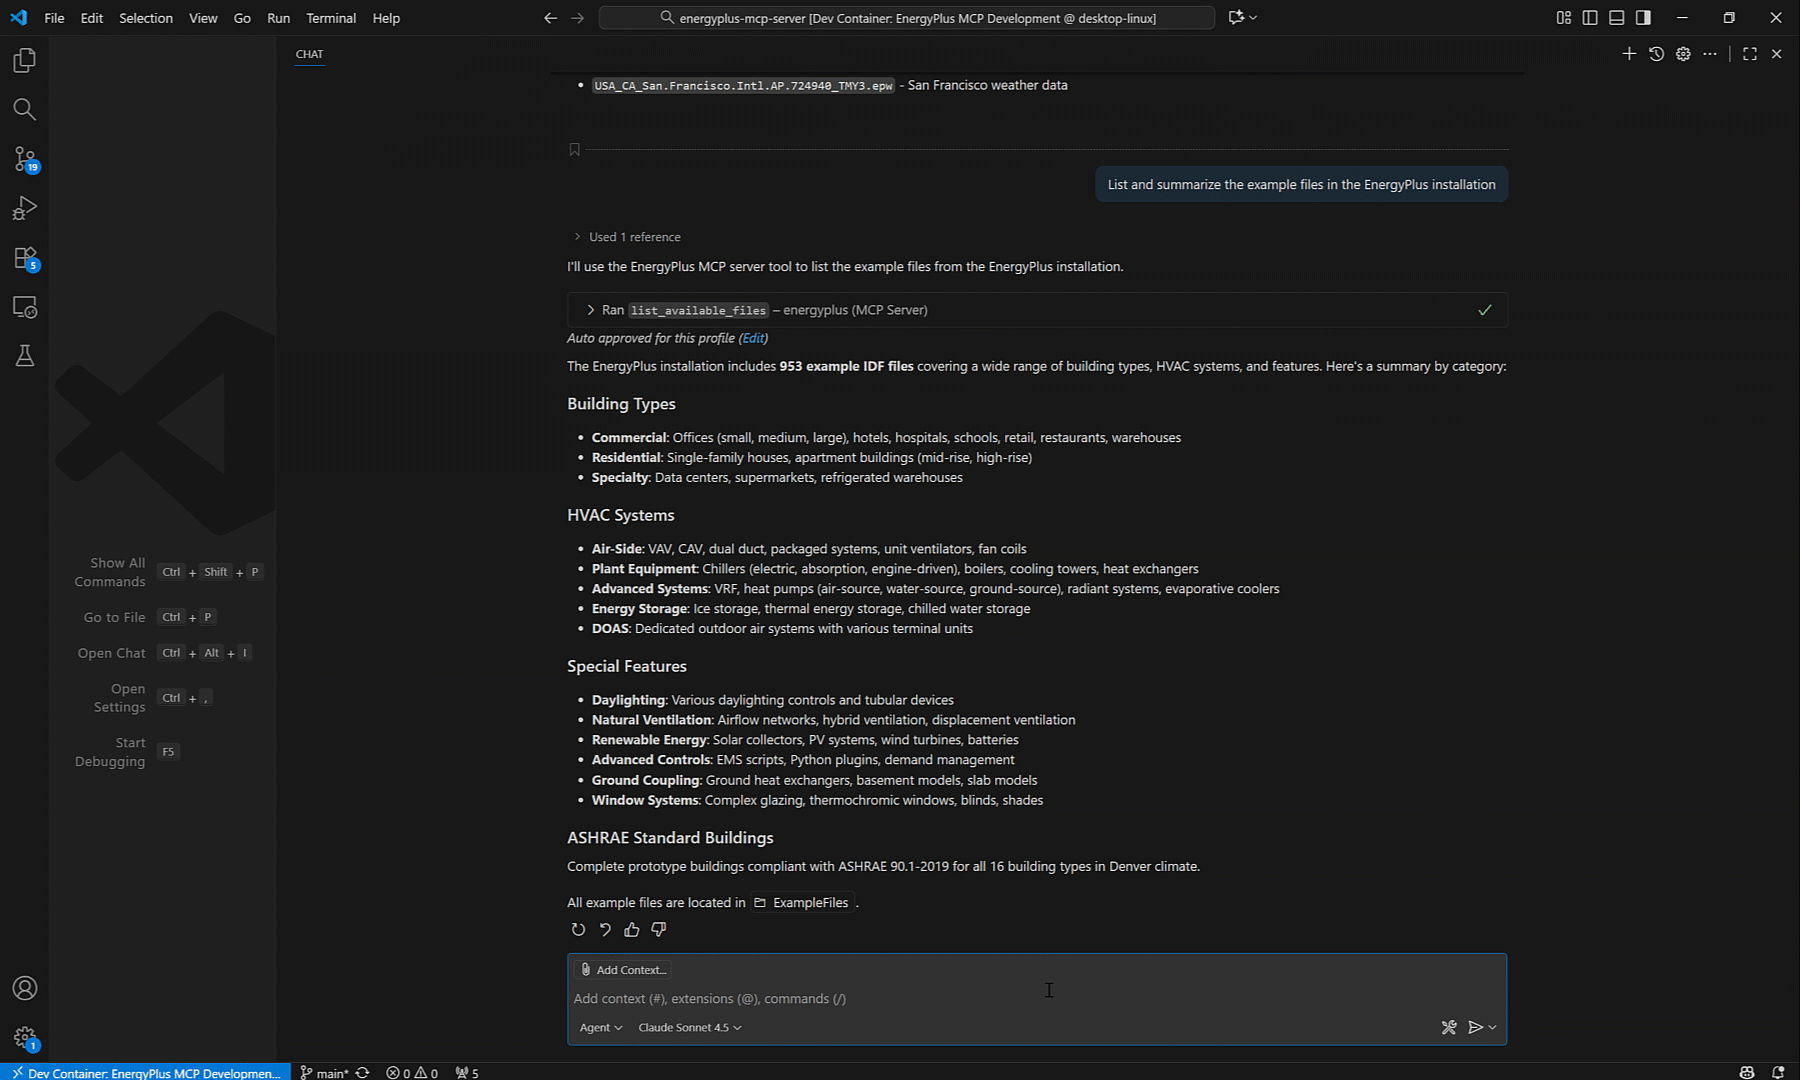Open the Testing flask view

click(25, 356)
